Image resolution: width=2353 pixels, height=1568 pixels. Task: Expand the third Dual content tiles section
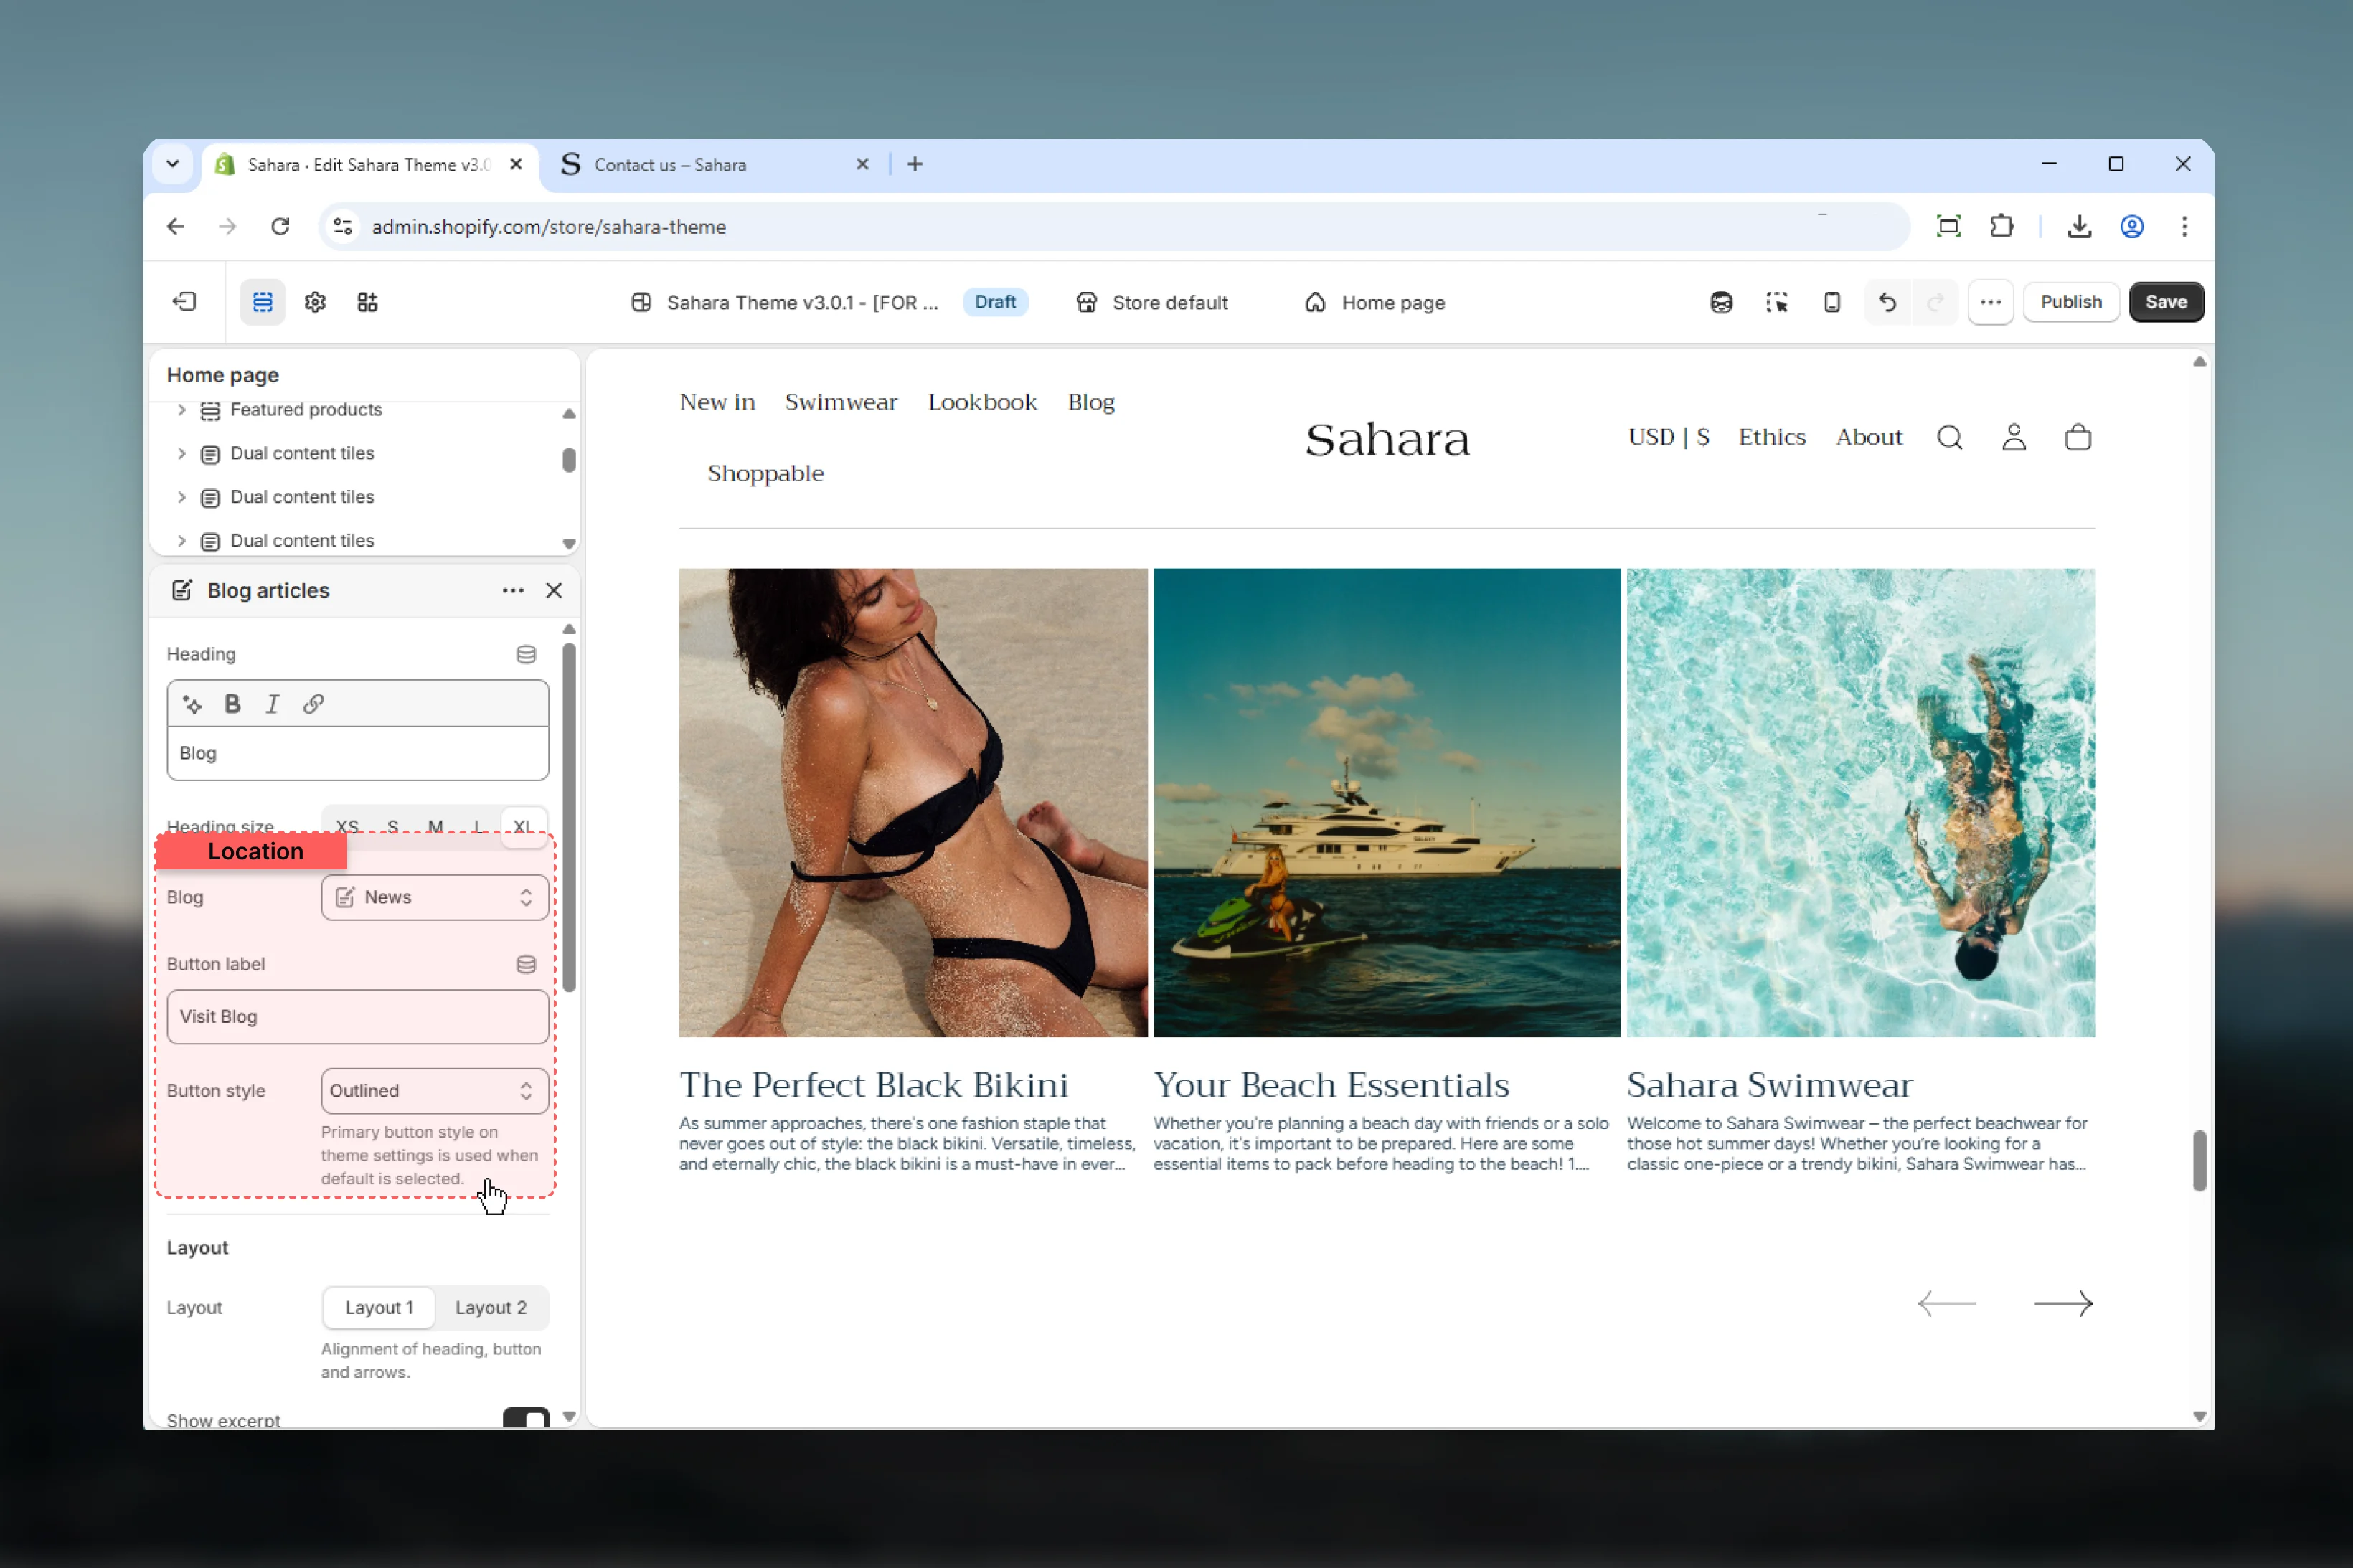pyautogui.click(x=181, y=541)
